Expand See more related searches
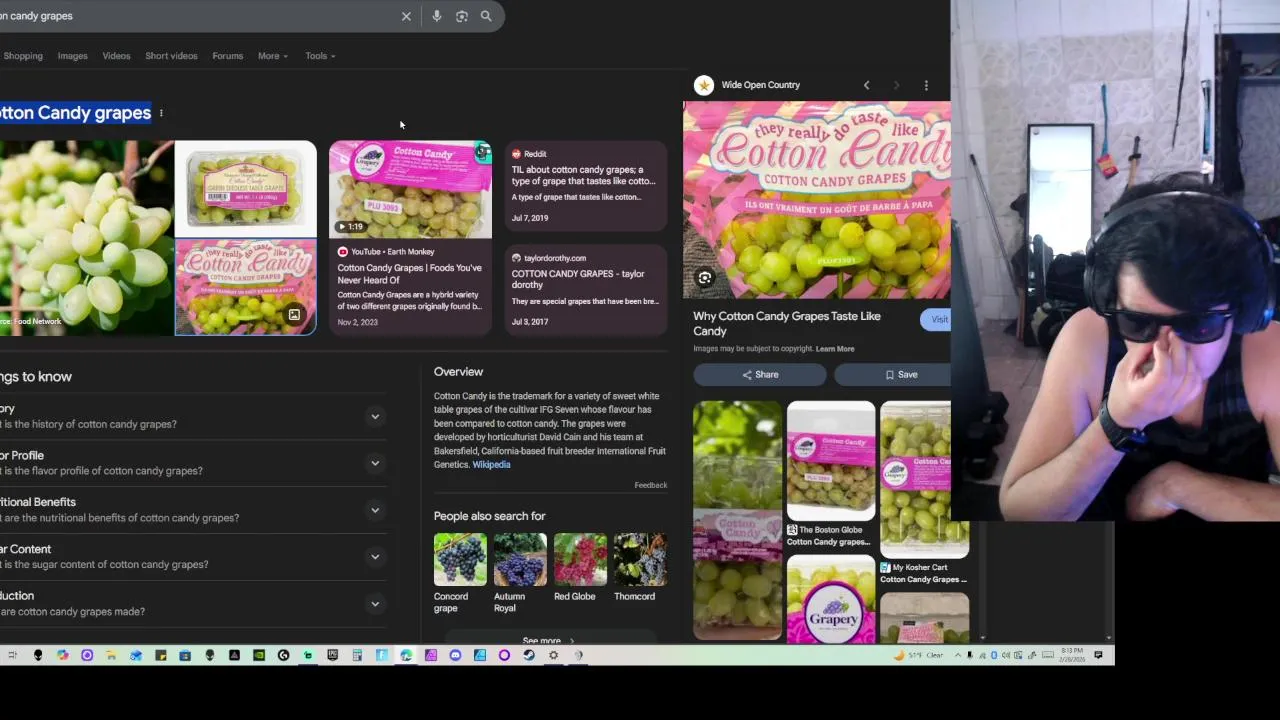This screenshot has width=1280, height=720. pos(549,640)
